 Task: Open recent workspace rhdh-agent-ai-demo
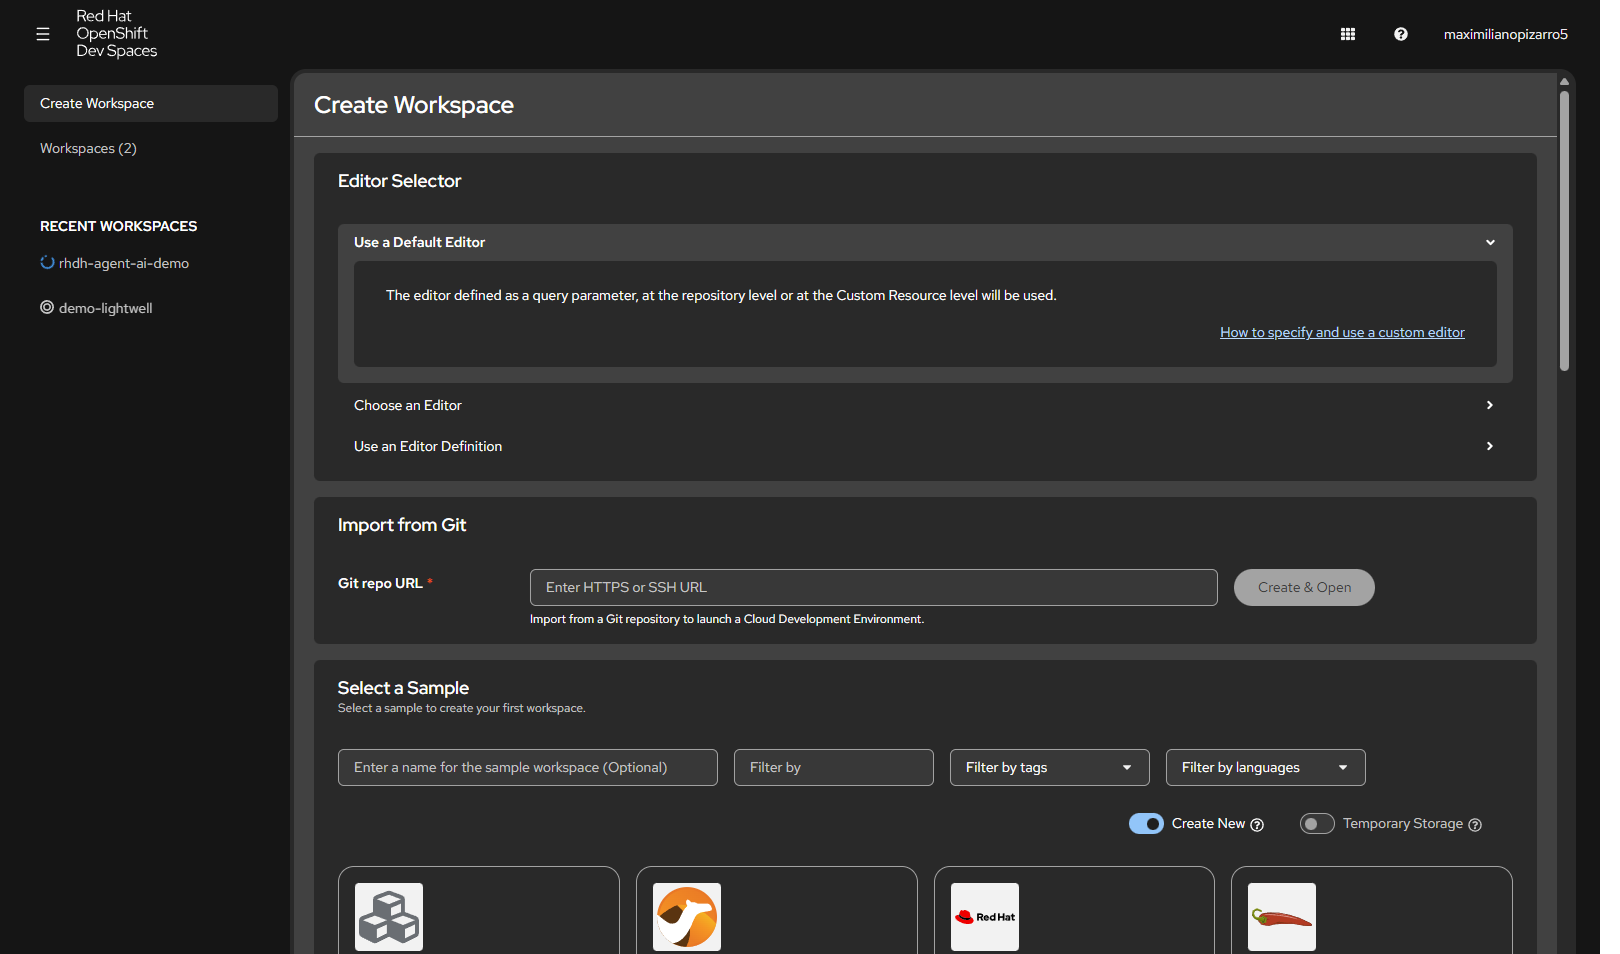coord(124,263)
